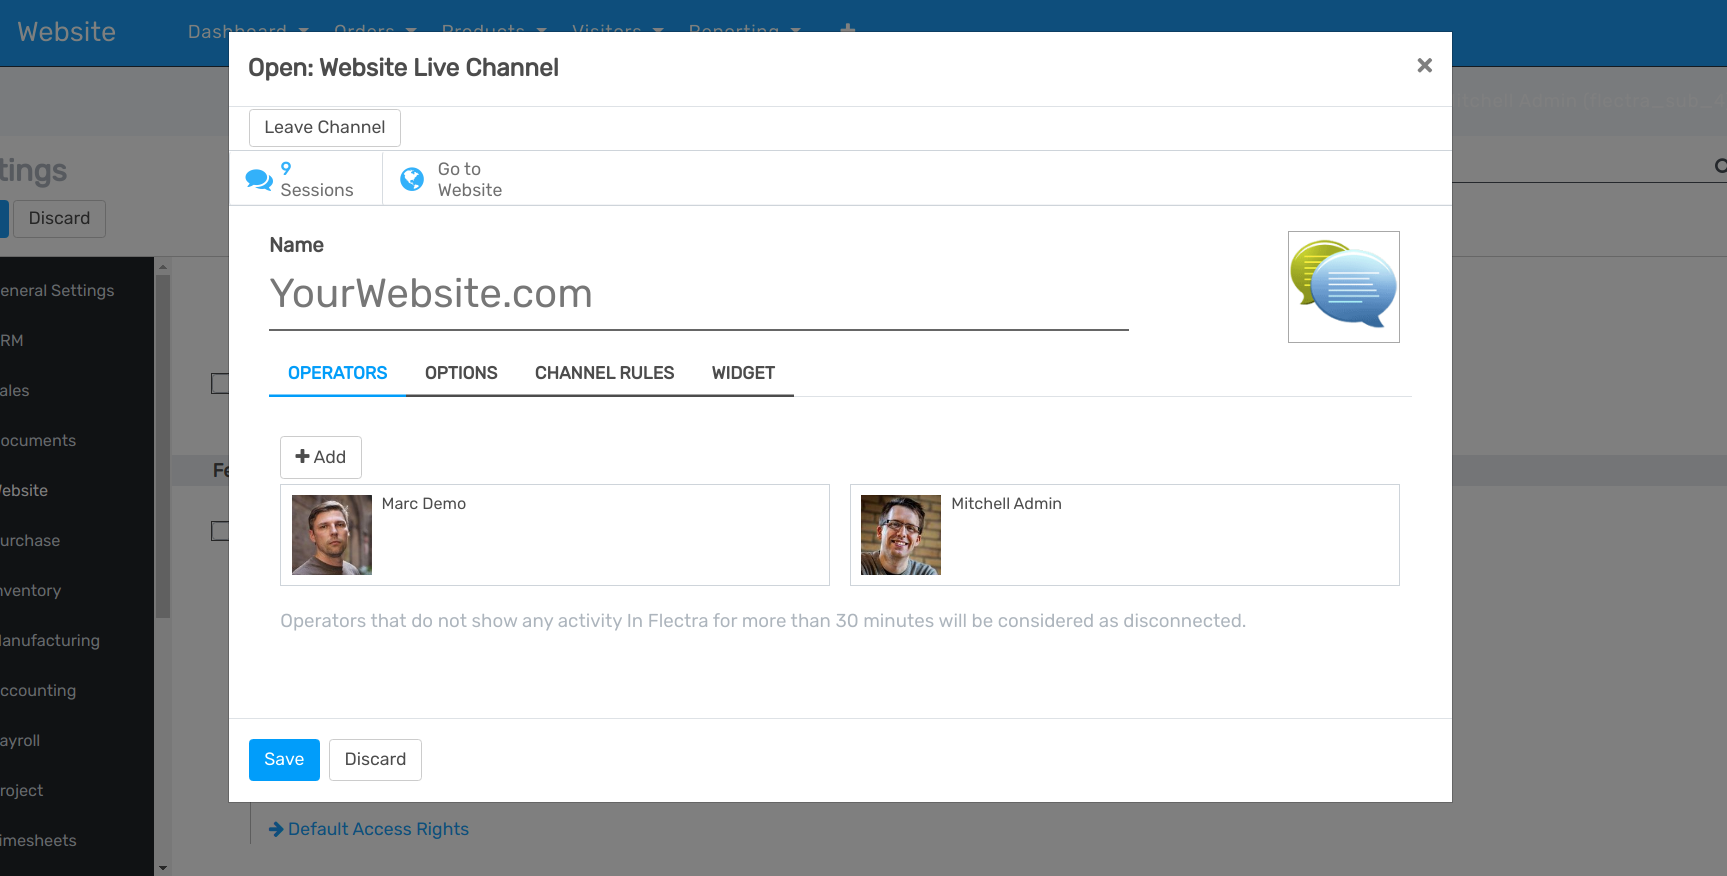The image size is (1727, 876).
Task: Select the Marc Demo operator card
Action: (x=555, y=535)
